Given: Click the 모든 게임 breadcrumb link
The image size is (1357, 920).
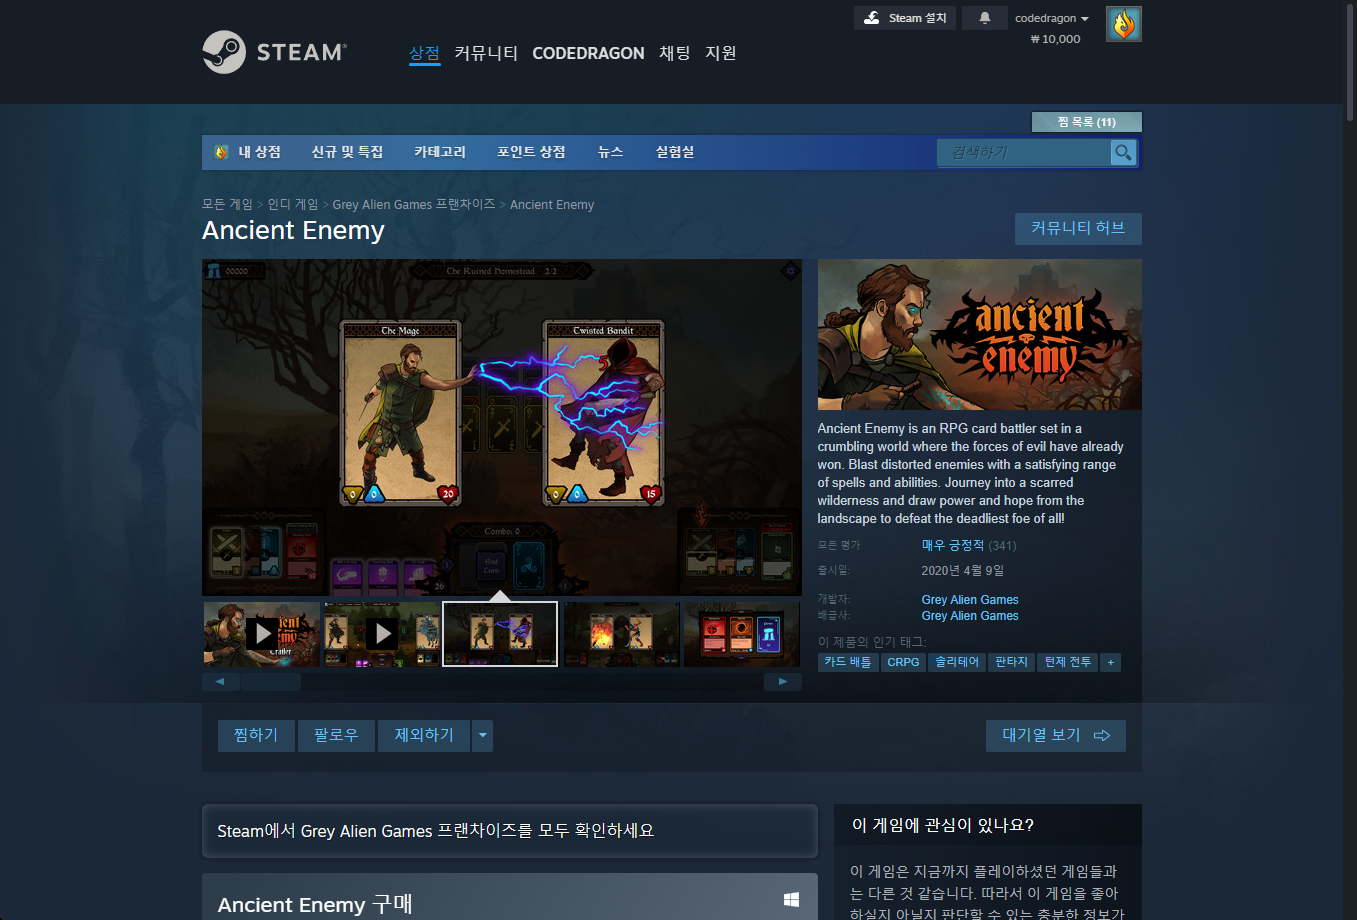Looking at the screenshot, I should click(227, 204).
